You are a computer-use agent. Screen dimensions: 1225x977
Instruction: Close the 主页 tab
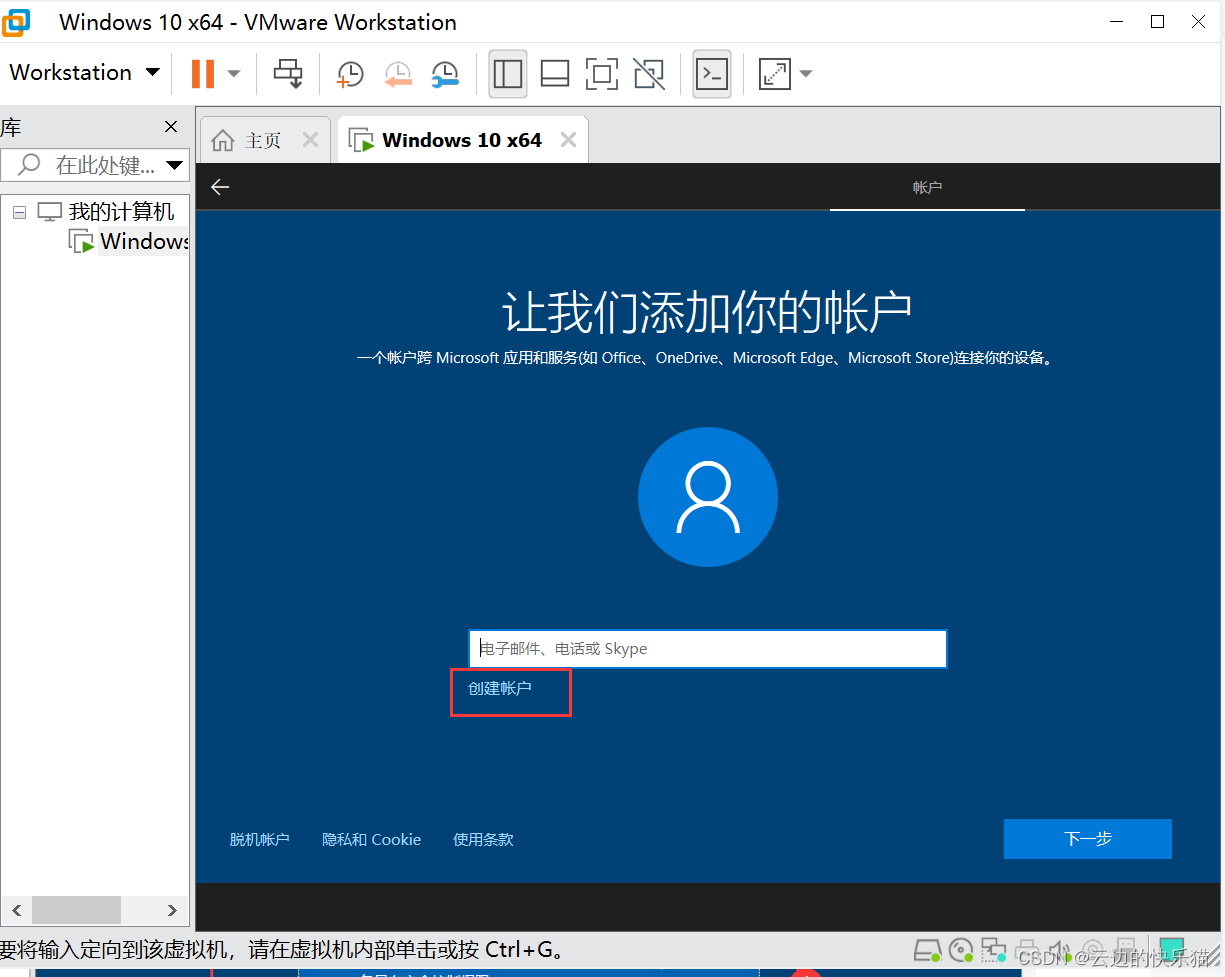[x=310, y=140]
